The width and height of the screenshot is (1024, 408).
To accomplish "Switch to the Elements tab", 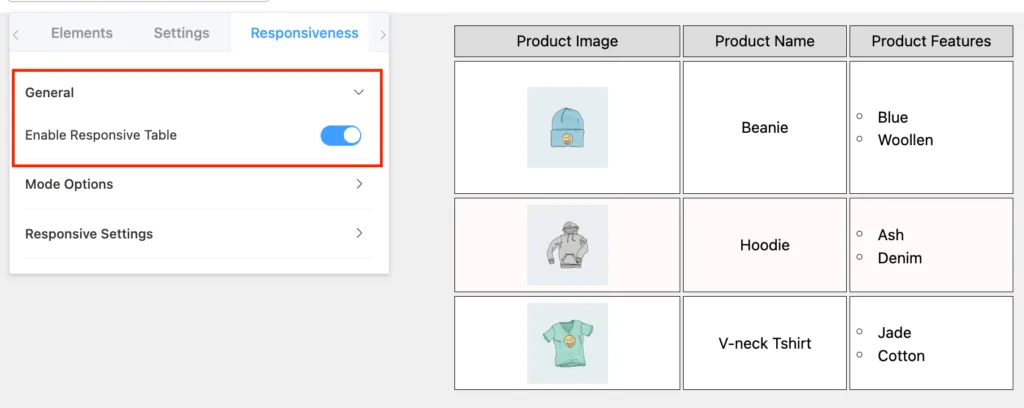I will (x=82, y=33).
